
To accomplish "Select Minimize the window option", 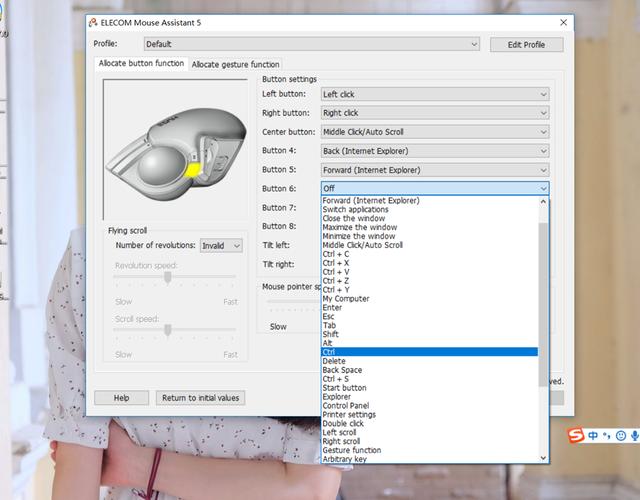I will click(430, 236).
